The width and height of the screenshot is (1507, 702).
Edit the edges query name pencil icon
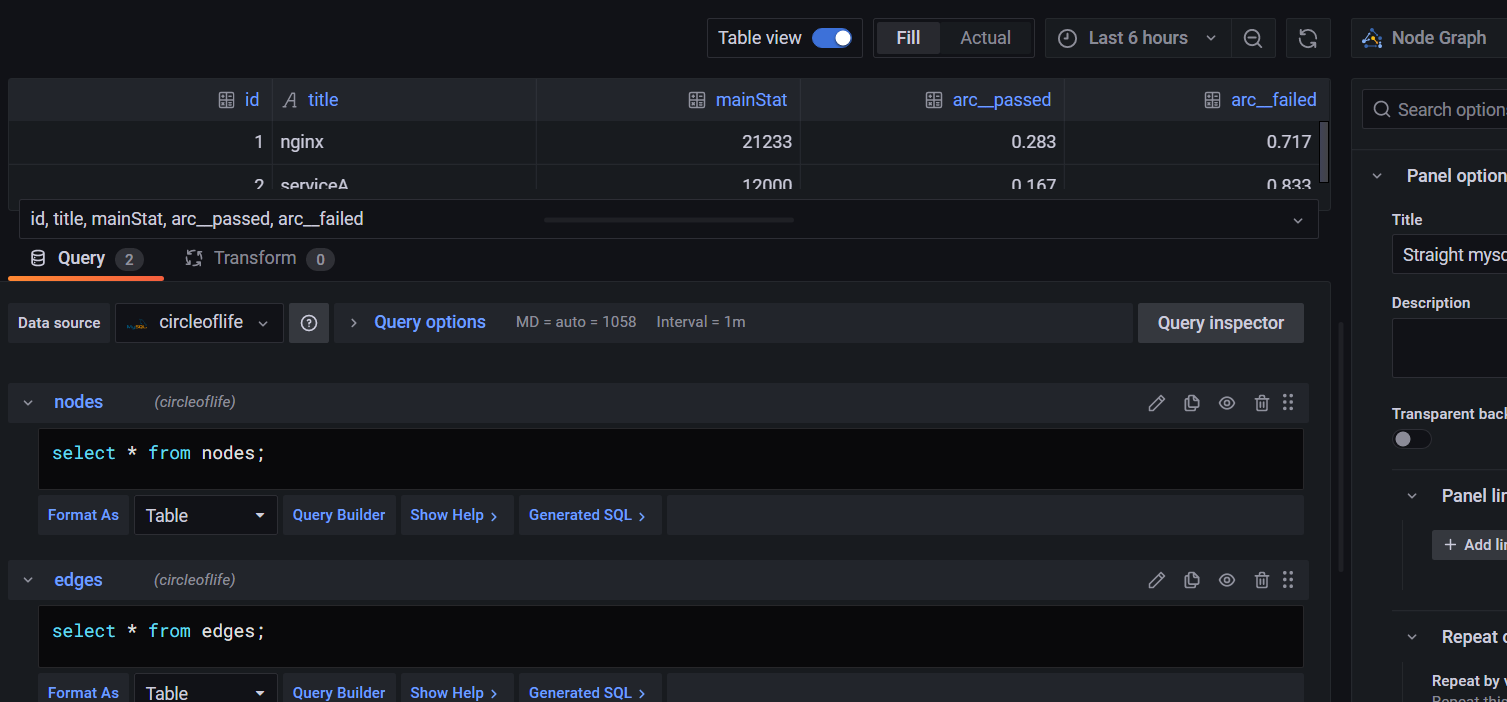1156,580
